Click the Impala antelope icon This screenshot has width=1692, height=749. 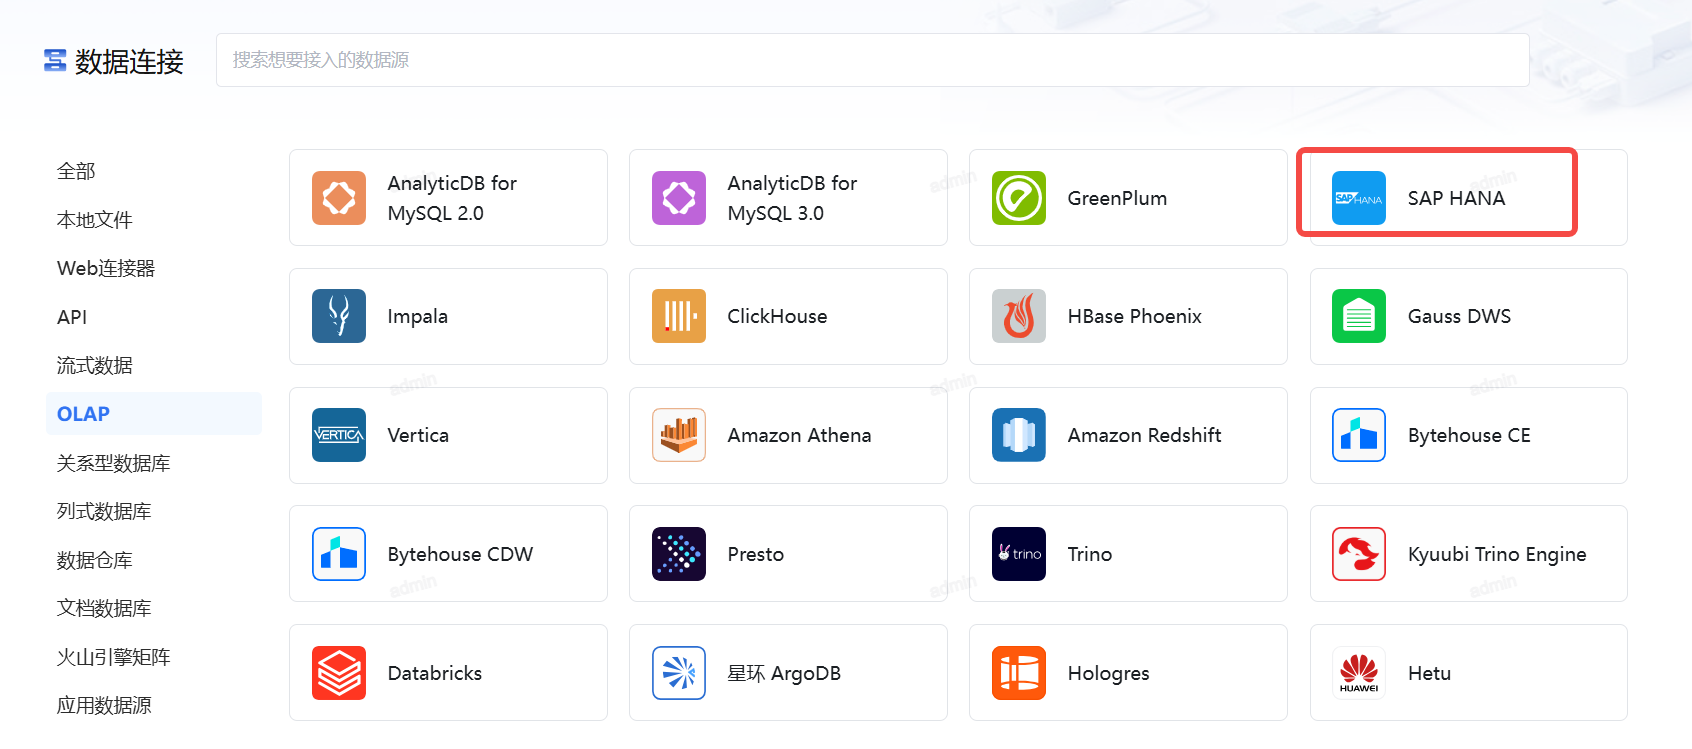338,316
